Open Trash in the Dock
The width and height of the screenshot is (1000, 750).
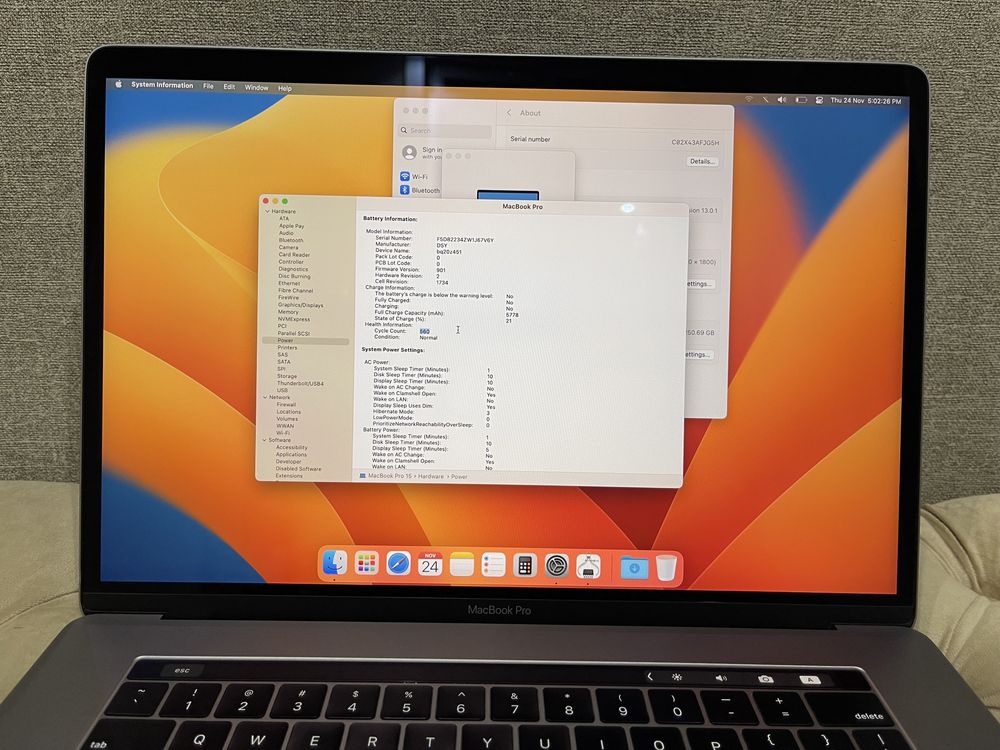[666, 568]
